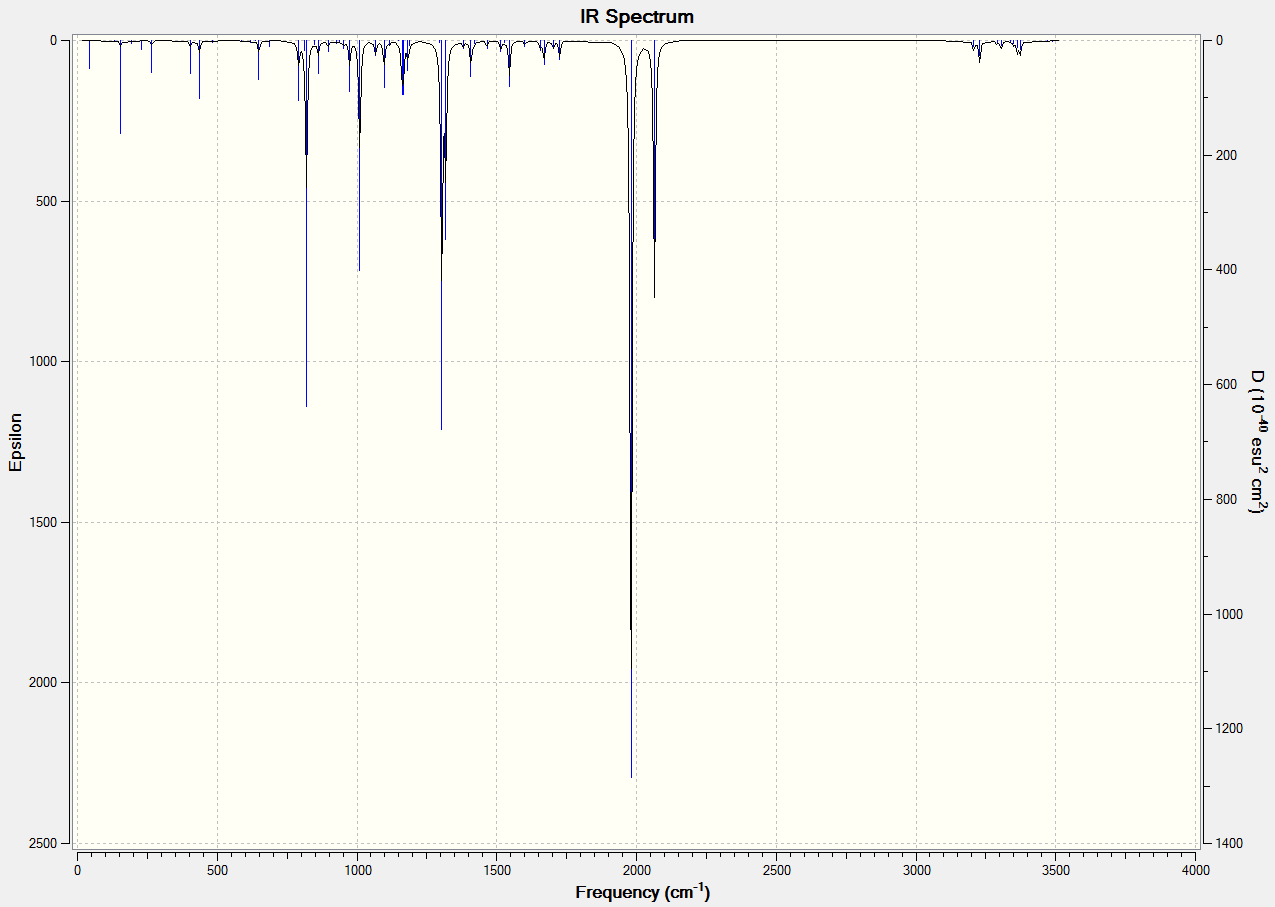Select the 600 tick label on the right axis
The image size is (1275, 907).
coord(1226,384)
